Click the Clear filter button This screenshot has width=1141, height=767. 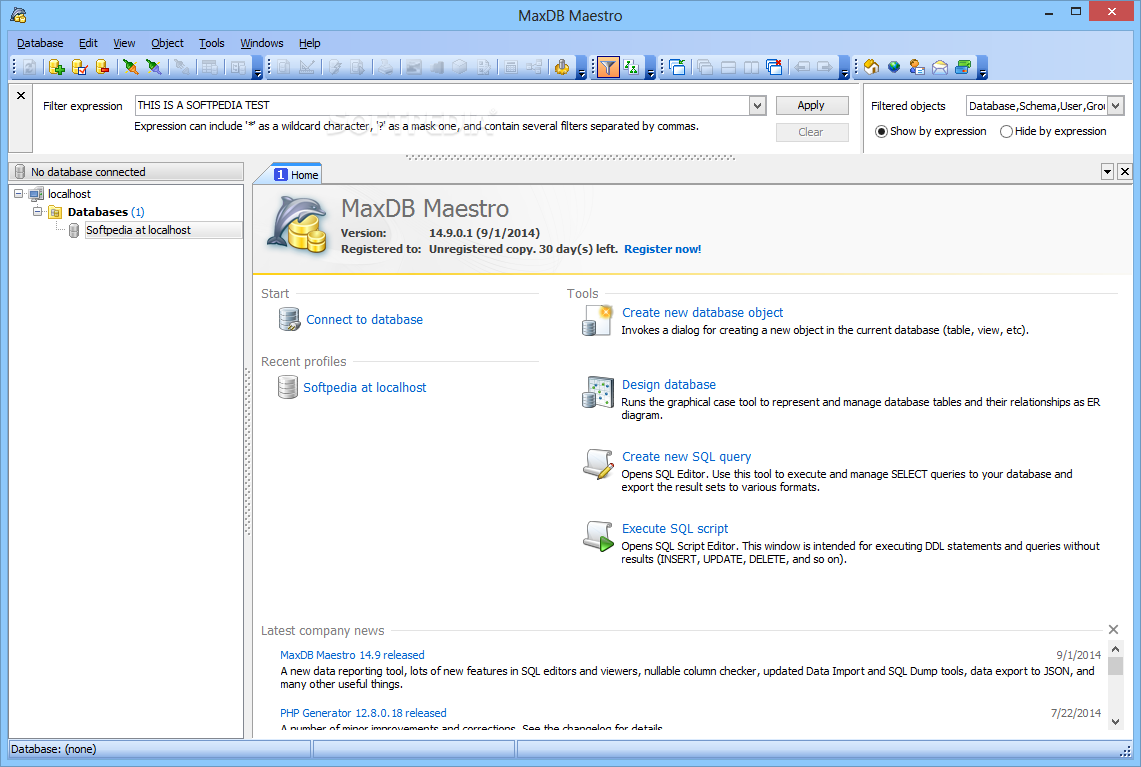point(811,132)
